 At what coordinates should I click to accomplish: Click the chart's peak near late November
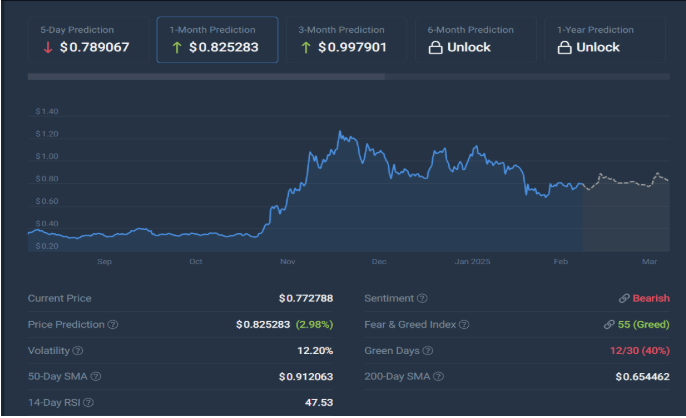pos(341,132)
